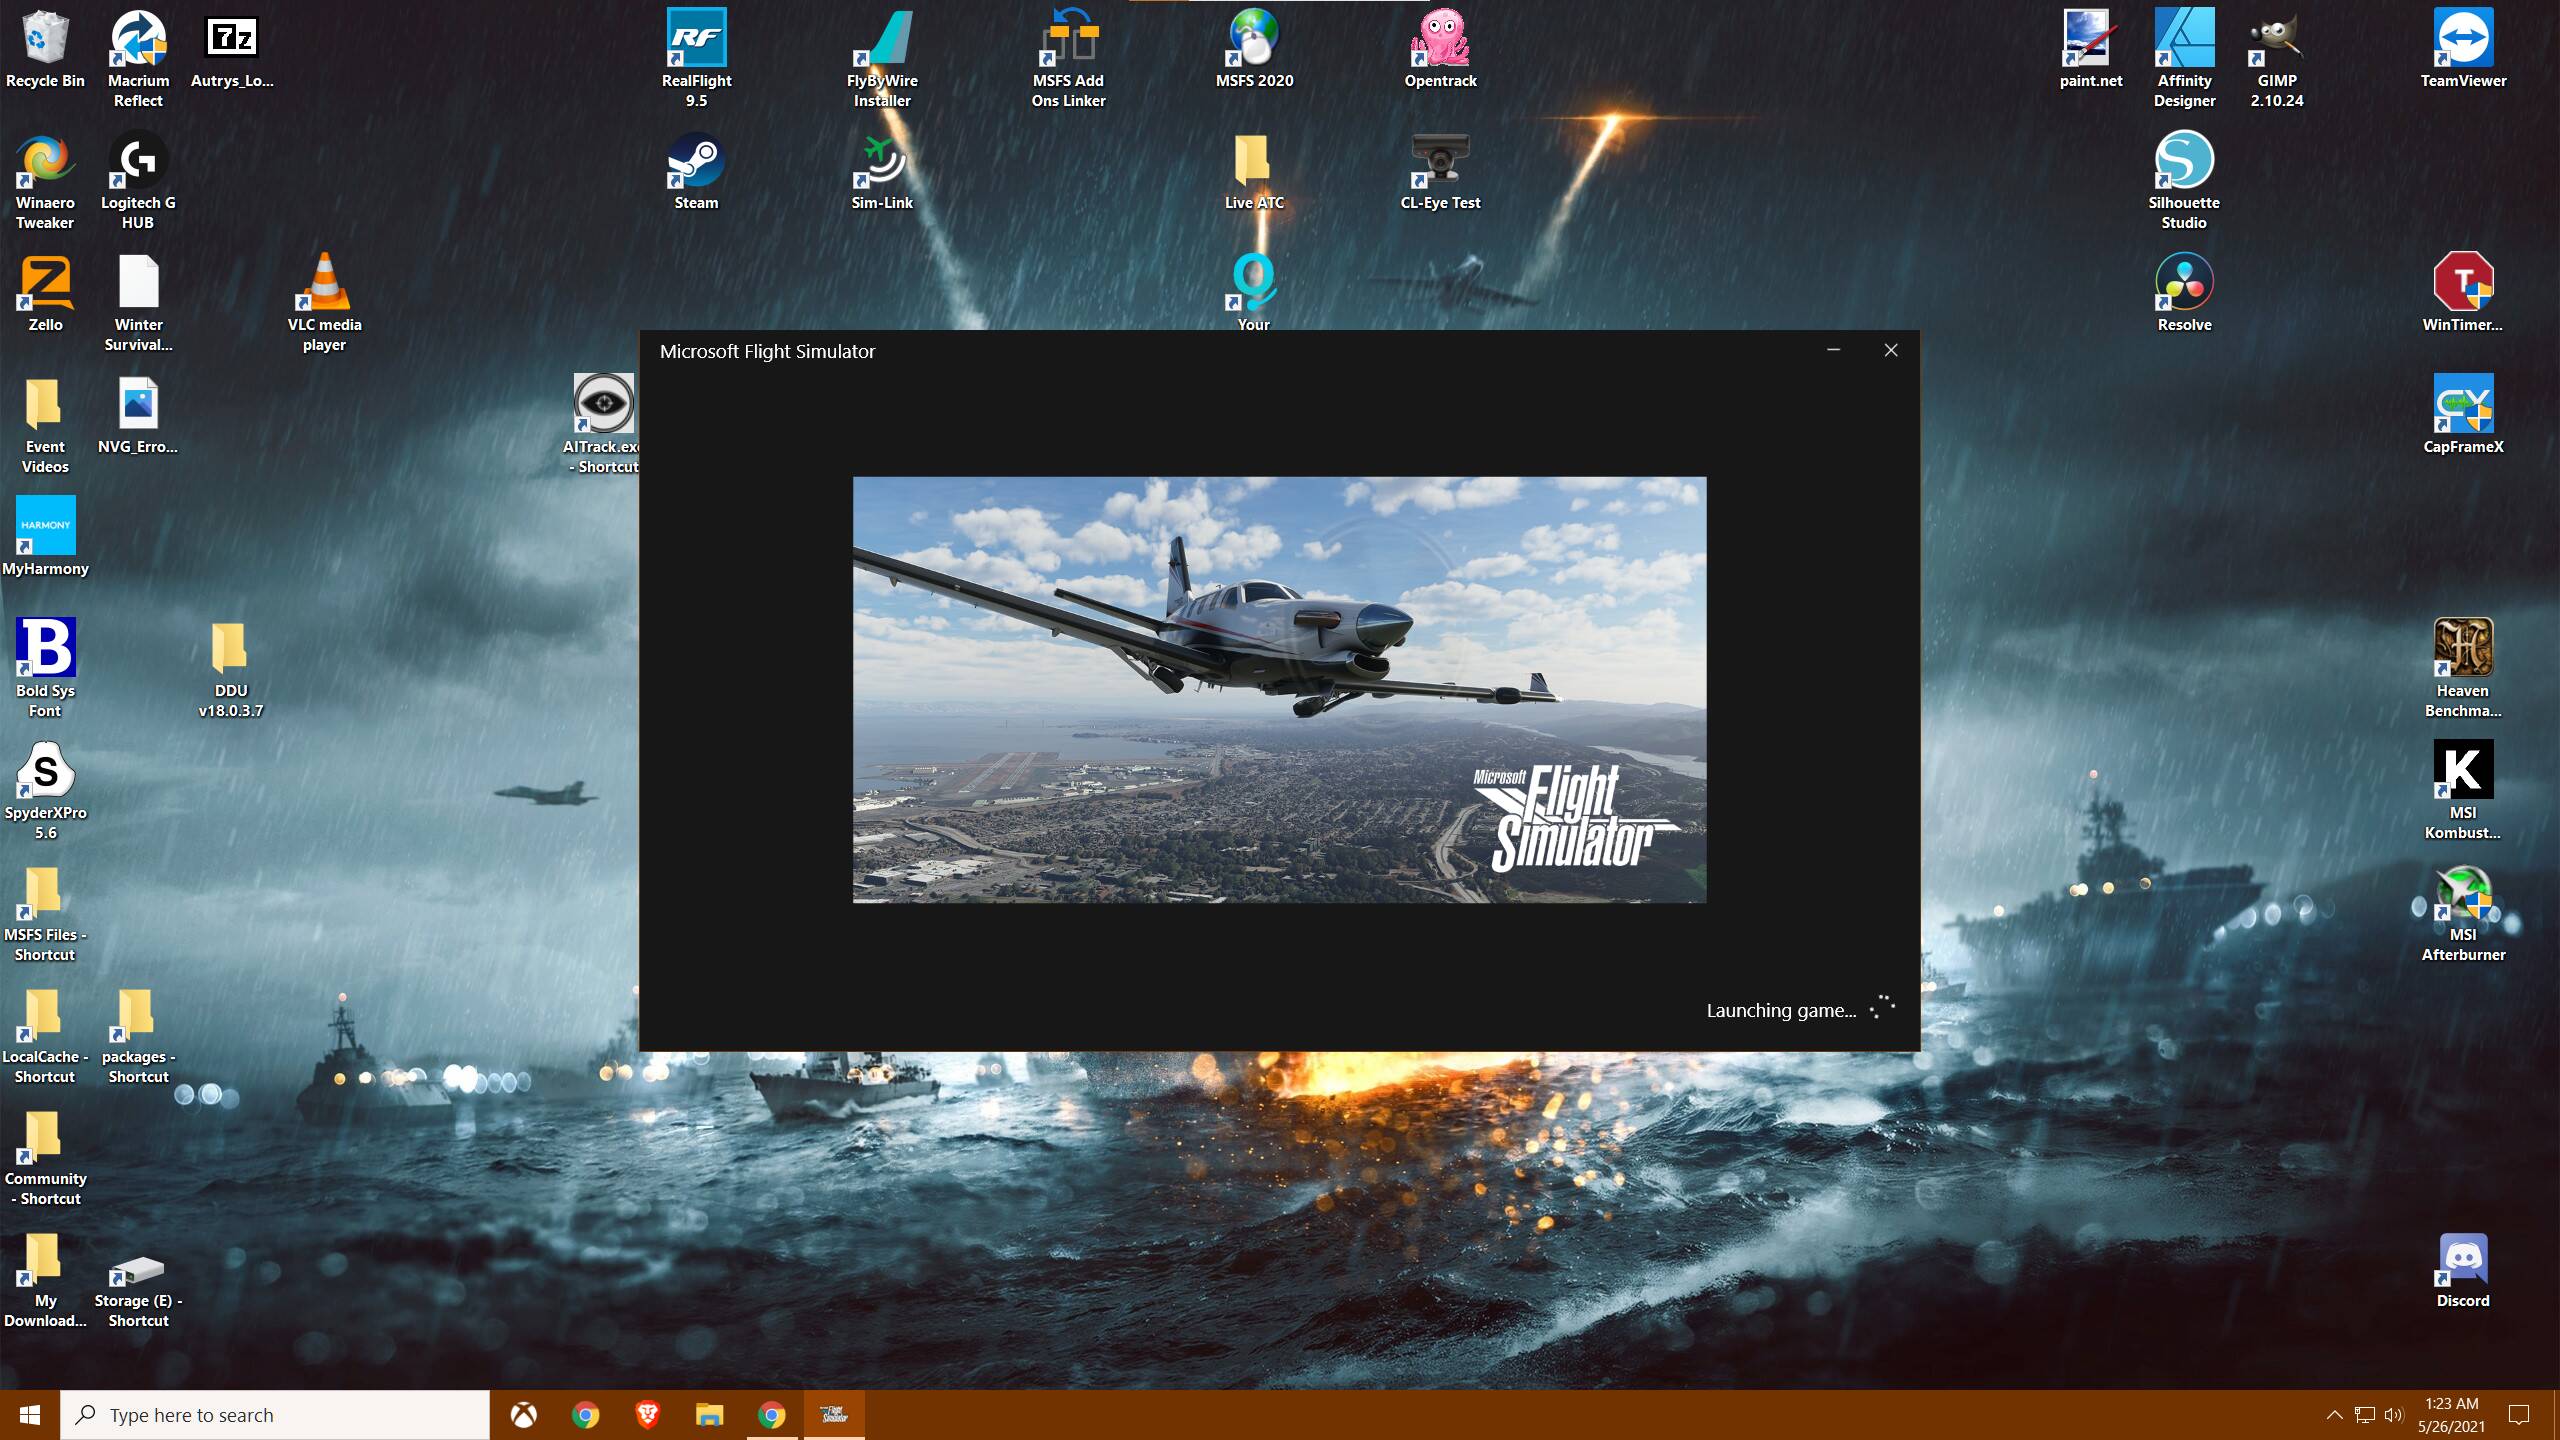Open VLC media player icon
Viewport: 2560px width, 1440px height.
[x=324, y=304]
